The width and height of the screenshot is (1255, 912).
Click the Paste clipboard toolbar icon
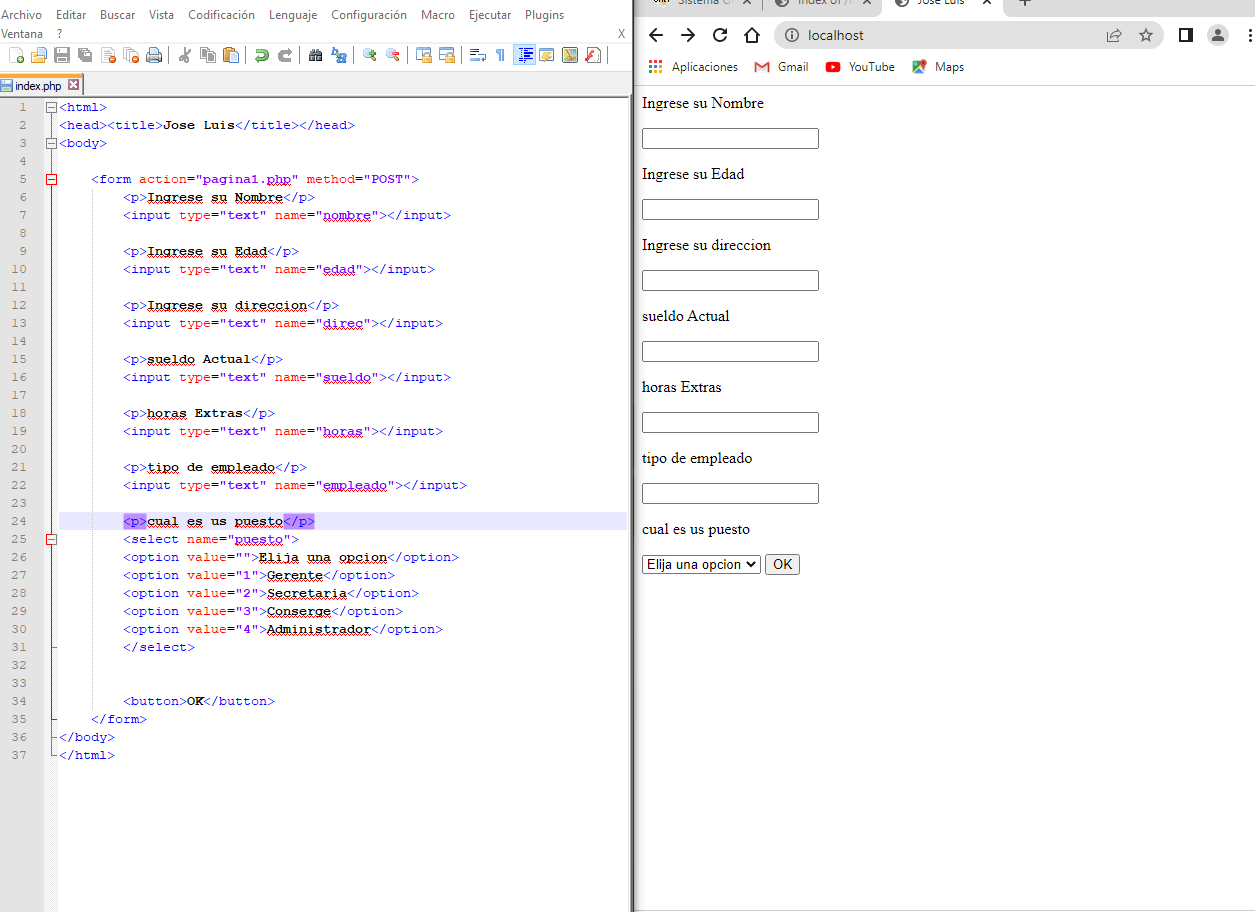[x=231, y=55]
